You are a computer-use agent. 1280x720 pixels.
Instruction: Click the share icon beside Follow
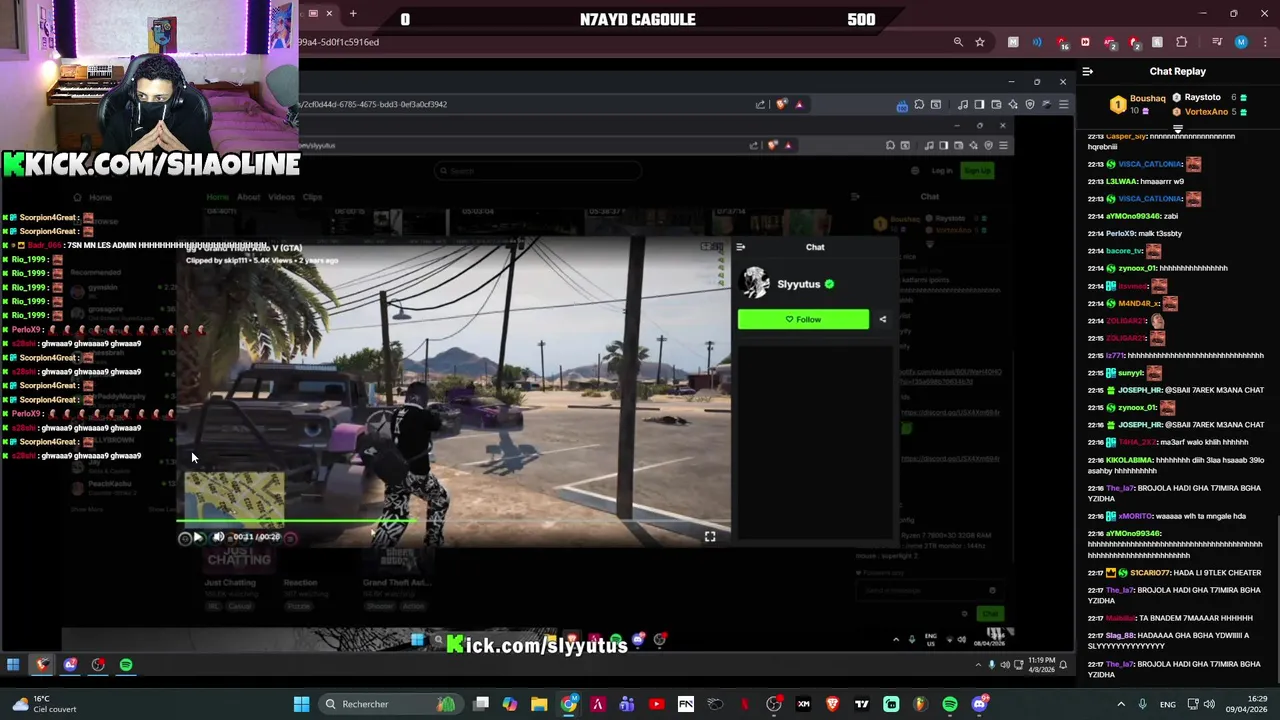point(882,319)
